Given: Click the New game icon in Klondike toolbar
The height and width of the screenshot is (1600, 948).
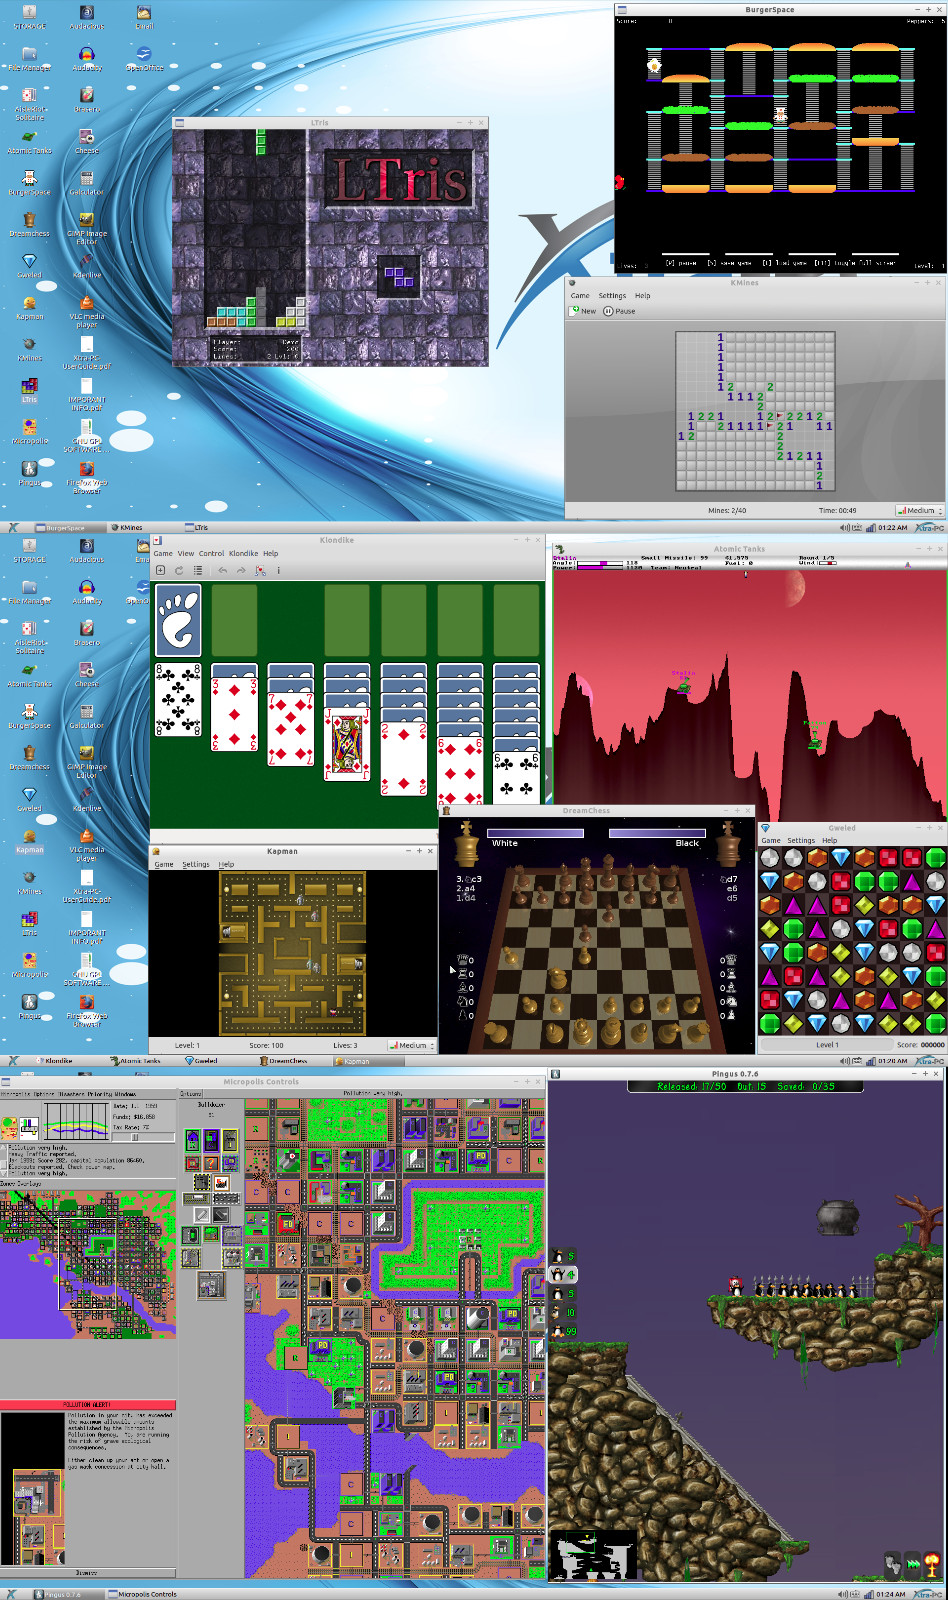Looking at the screenshot, I should tap(160, 570).
